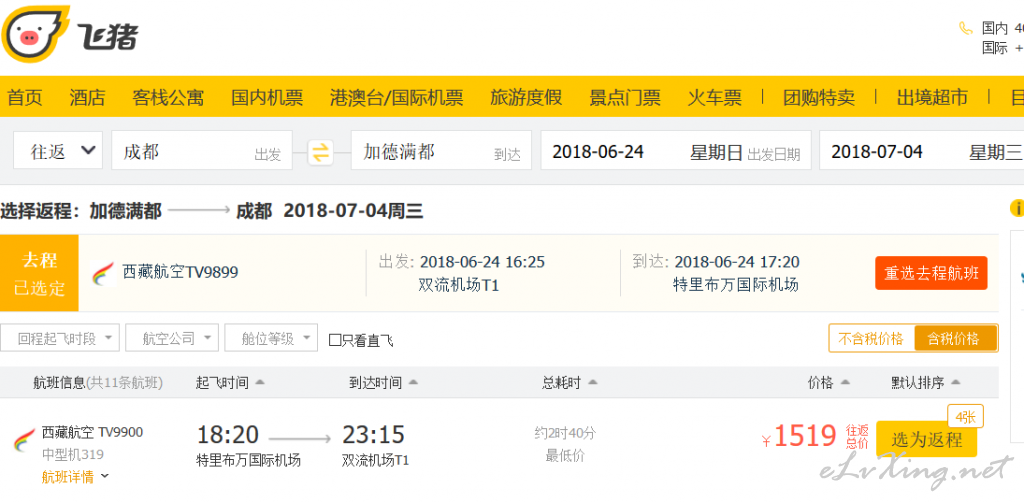The width and height of the screenshot is (1024, 503).
Task: Click the phone icon near 国内
Action: pos(965,28)
